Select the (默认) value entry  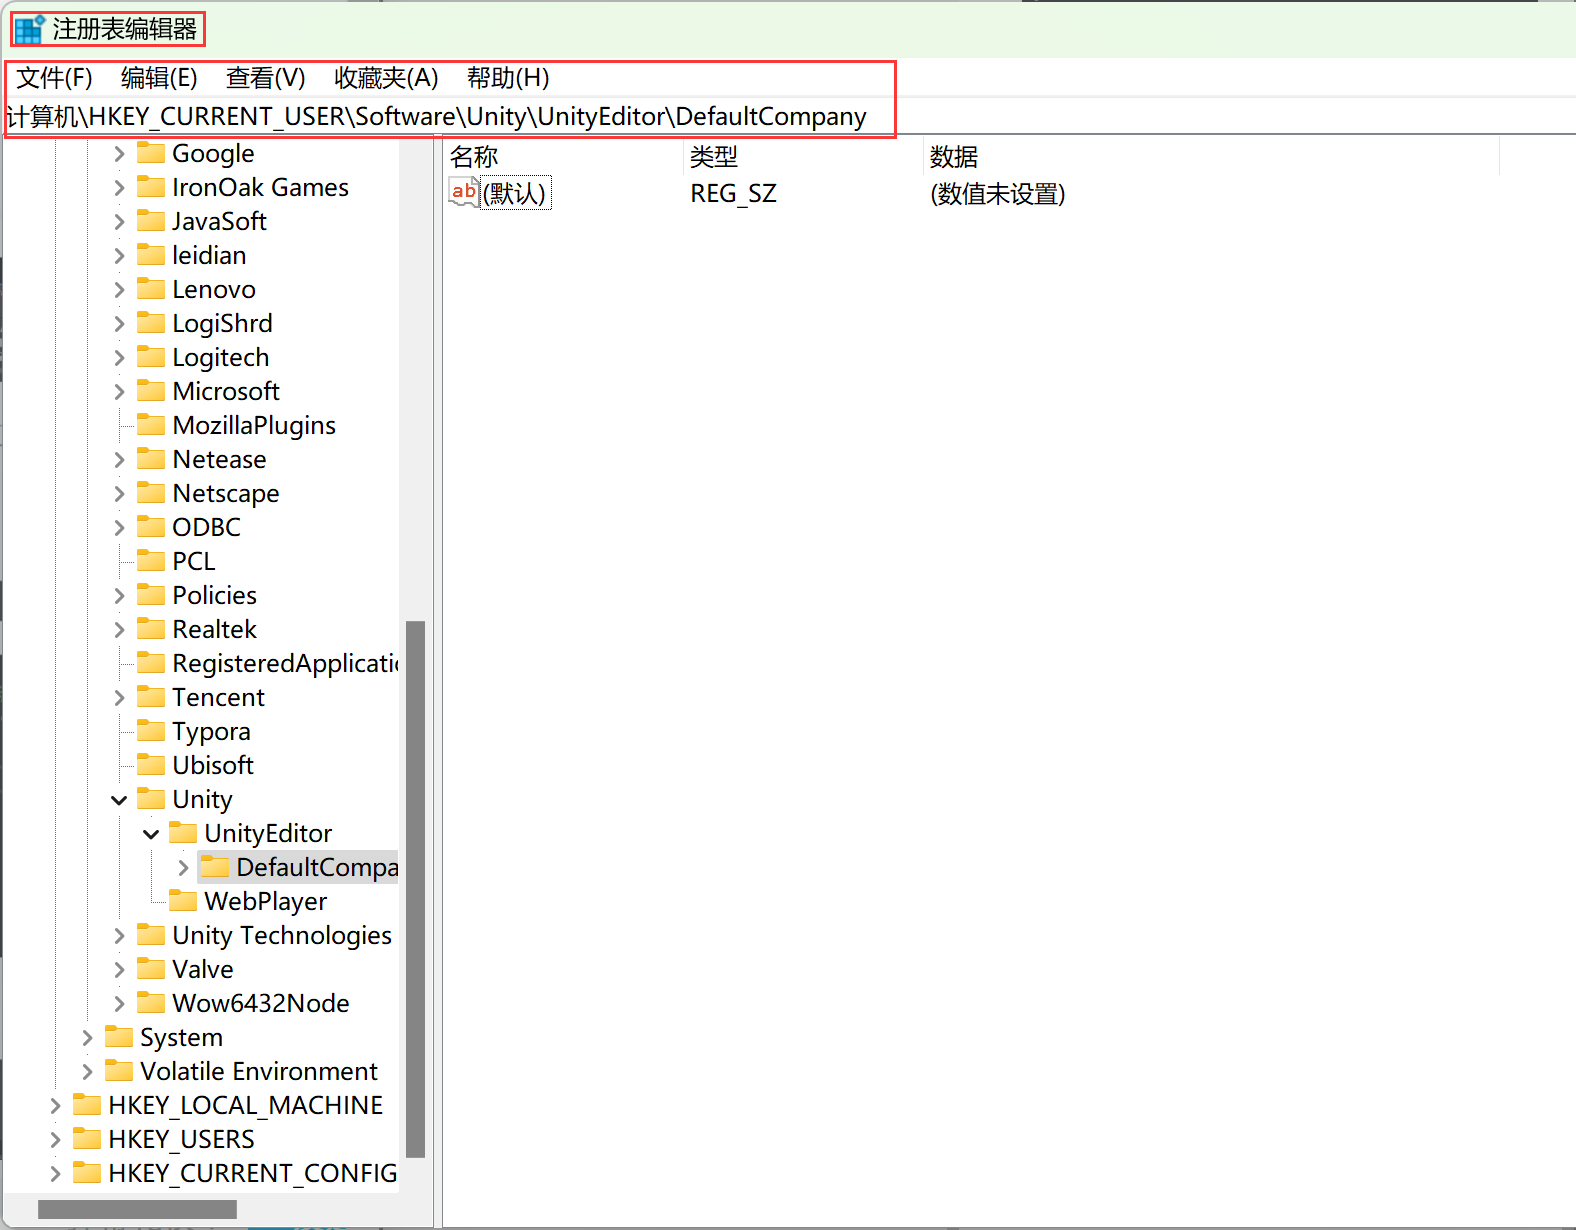click(515, 193)
